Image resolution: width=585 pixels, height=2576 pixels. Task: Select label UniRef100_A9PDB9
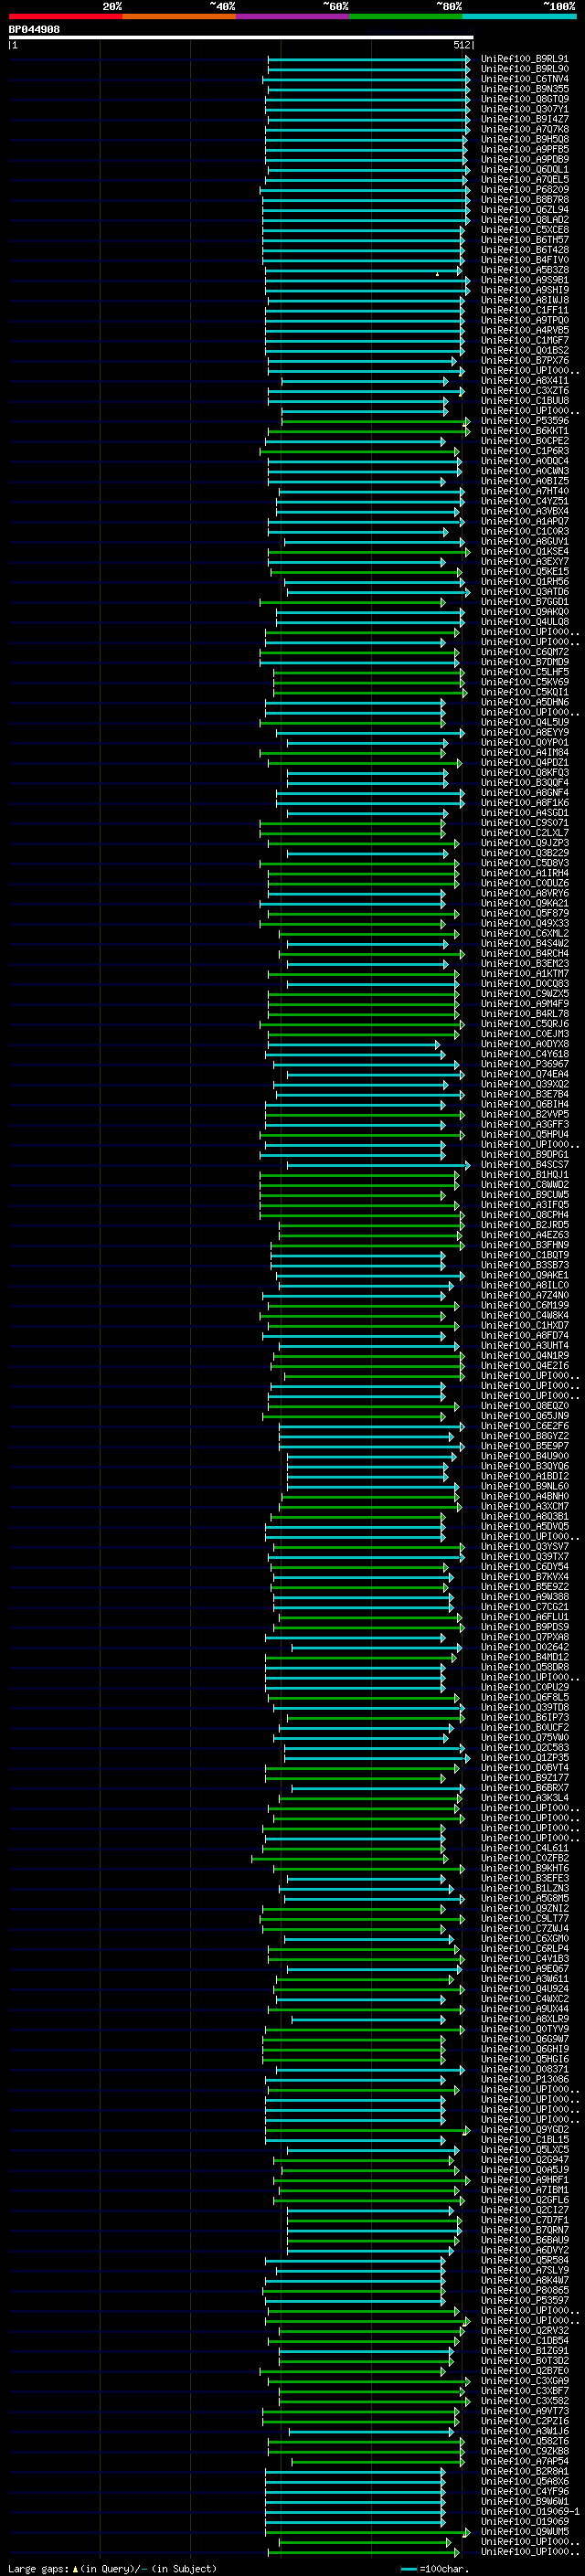pyautogui.click(x=525, y=159)
